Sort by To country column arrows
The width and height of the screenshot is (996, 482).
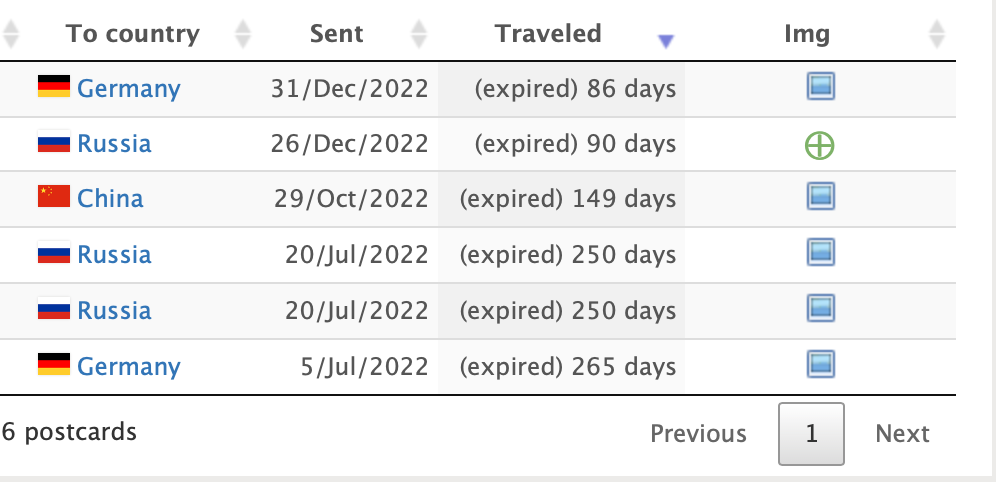click(x=243, y=34)
